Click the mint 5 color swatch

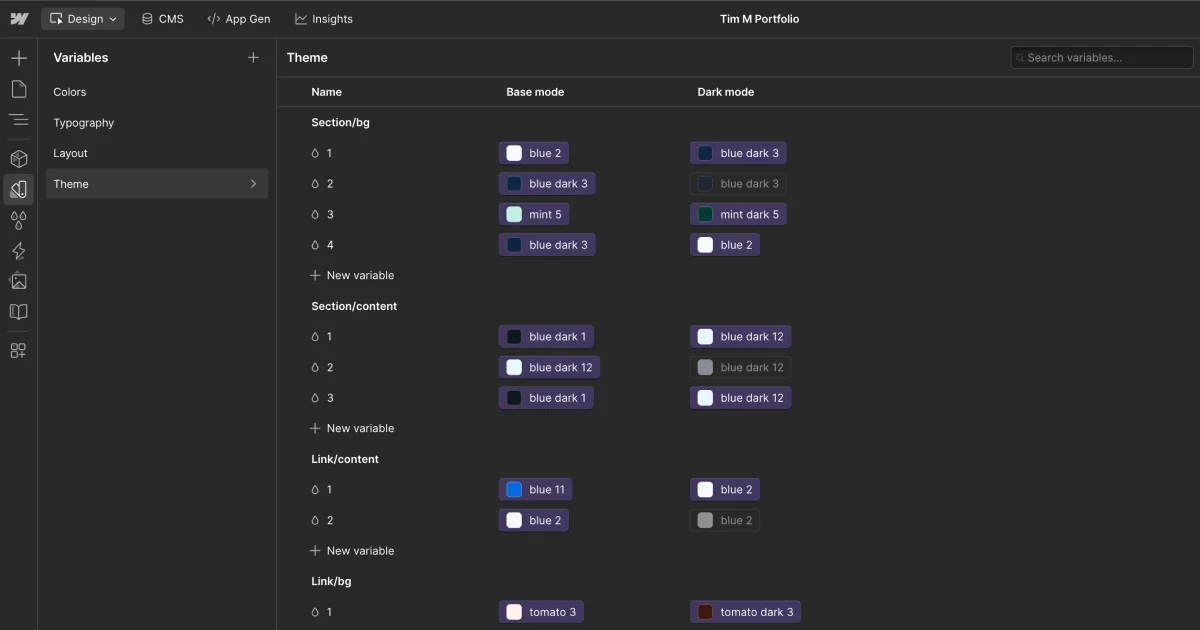(513, 214)
